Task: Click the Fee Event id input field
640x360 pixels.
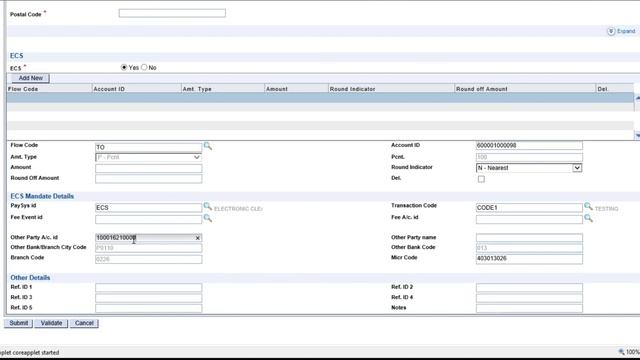Action: [x=149, y=219]
